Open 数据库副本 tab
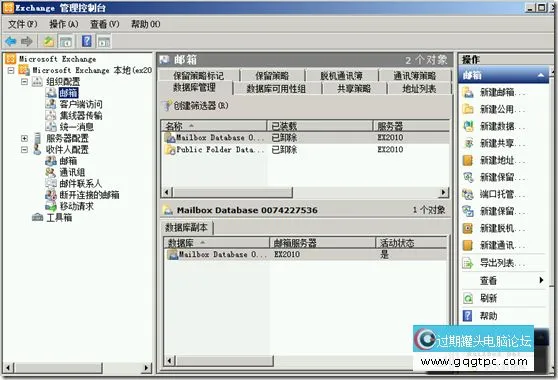 click(187, 228)
